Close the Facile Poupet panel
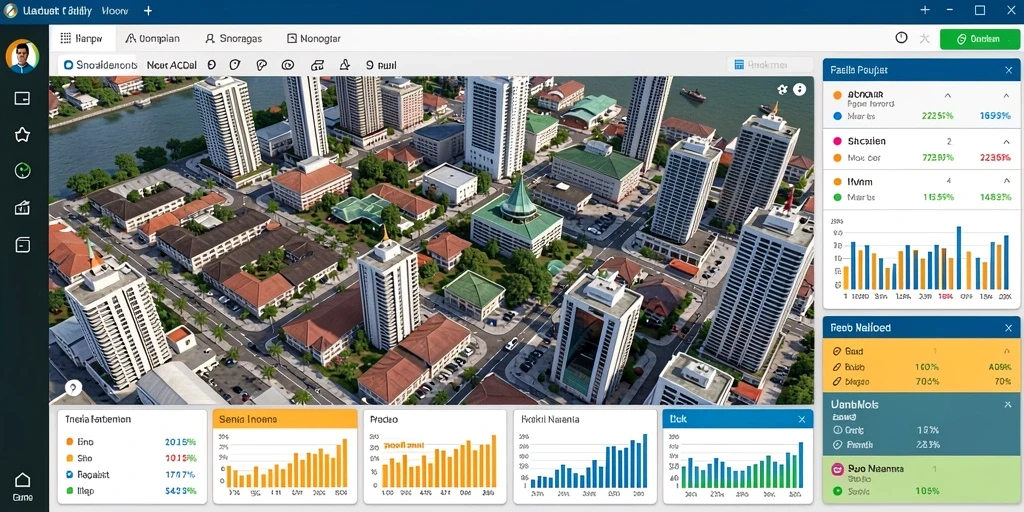 (x=1008, y=70)
